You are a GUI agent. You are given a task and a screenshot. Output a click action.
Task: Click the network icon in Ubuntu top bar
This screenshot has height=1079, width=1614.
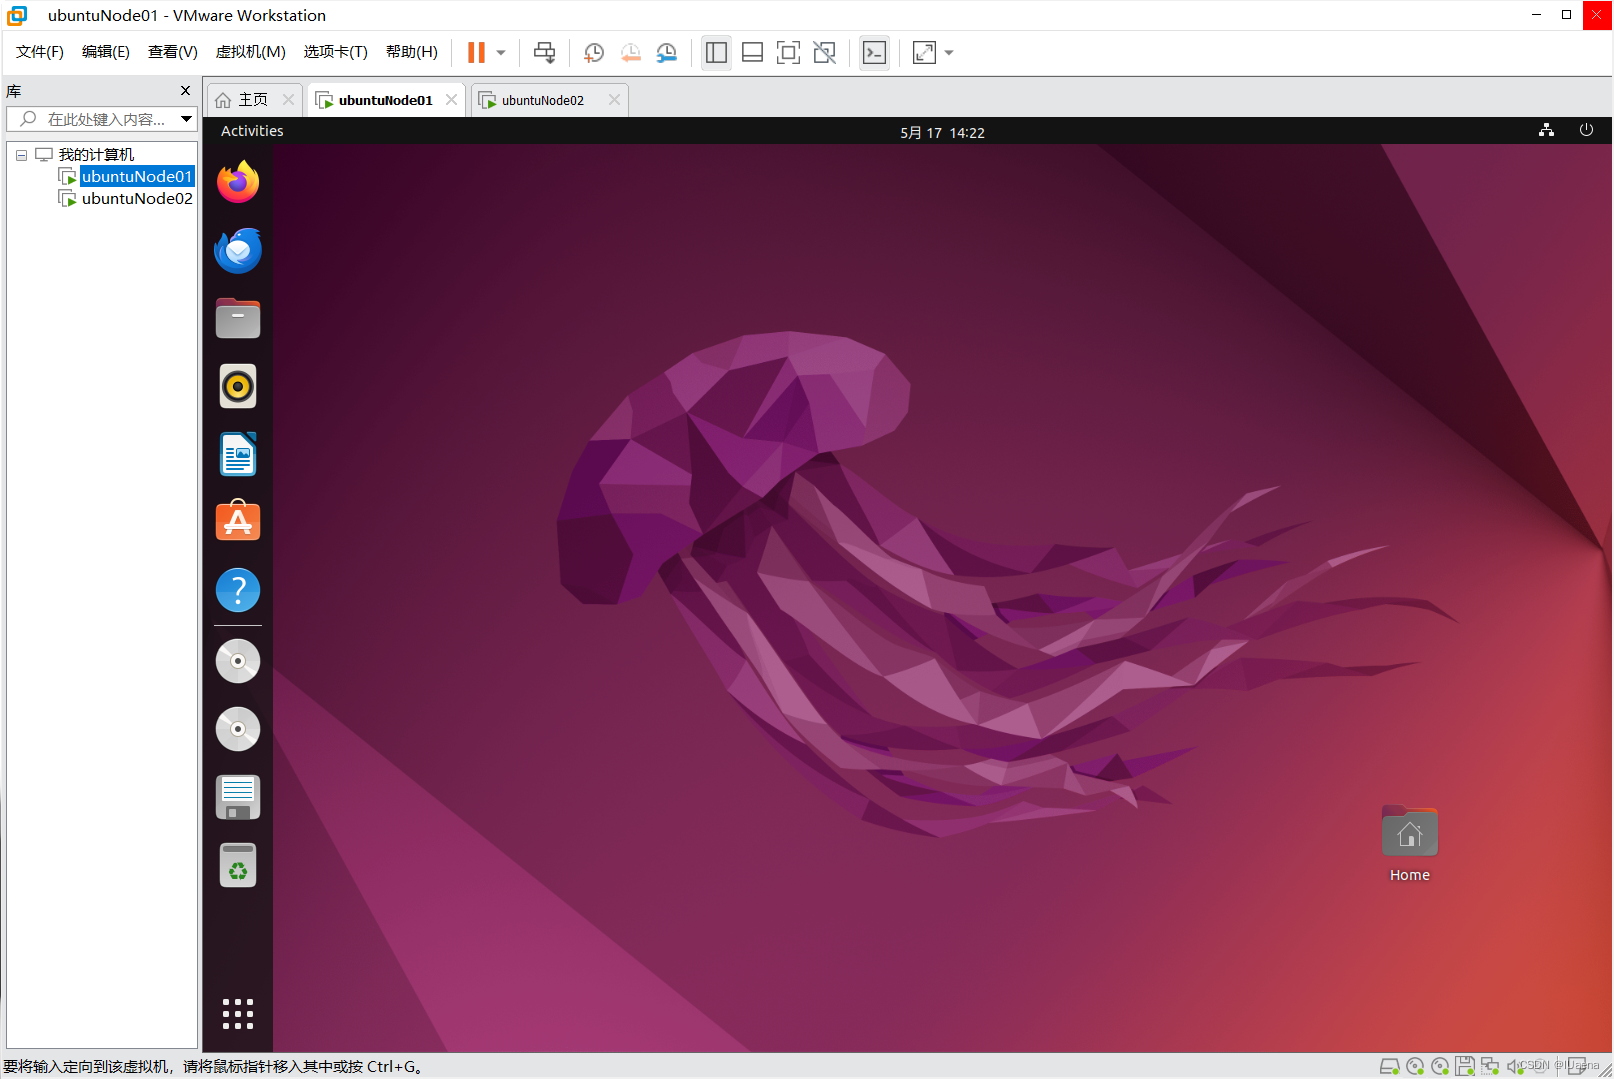tap(1546, 130)
